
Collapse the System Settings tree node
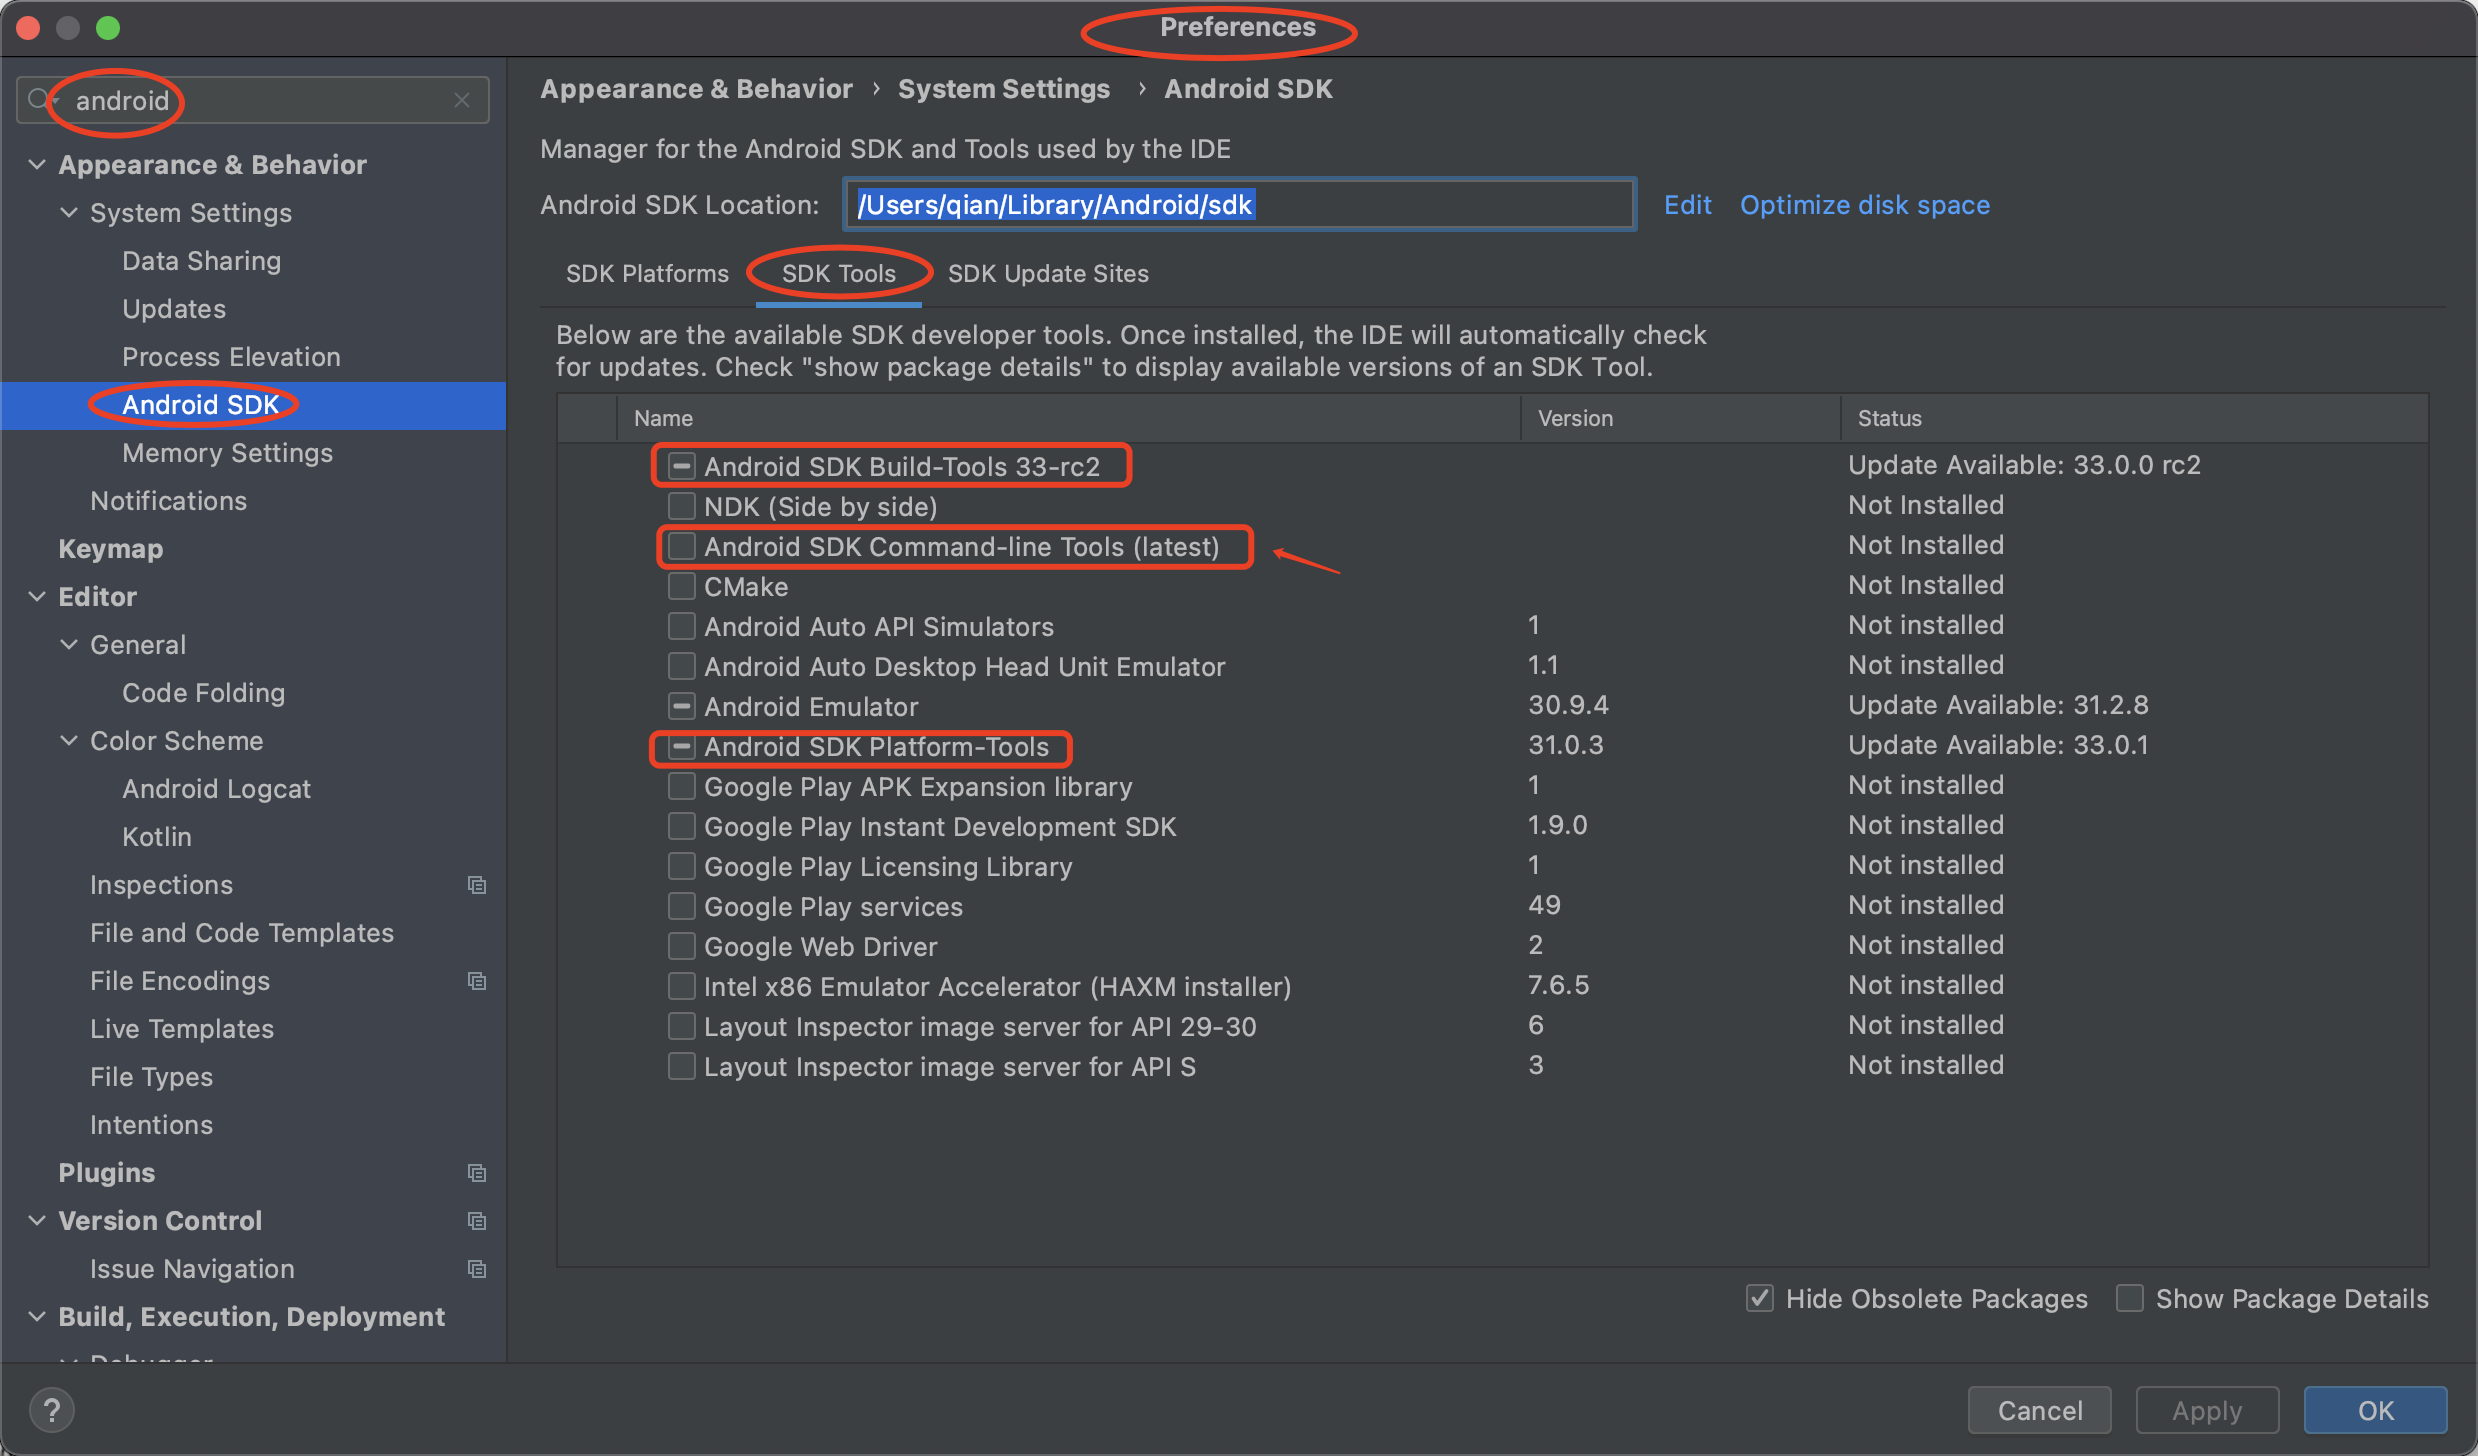[69, 212]
